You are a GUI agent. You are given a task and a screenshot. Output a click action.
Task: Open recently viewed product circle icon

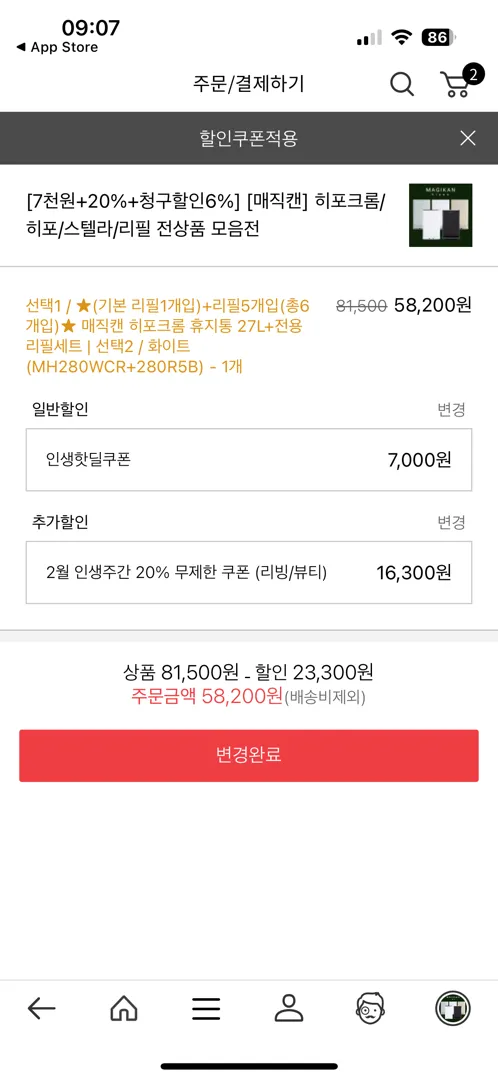(453, 1009)
